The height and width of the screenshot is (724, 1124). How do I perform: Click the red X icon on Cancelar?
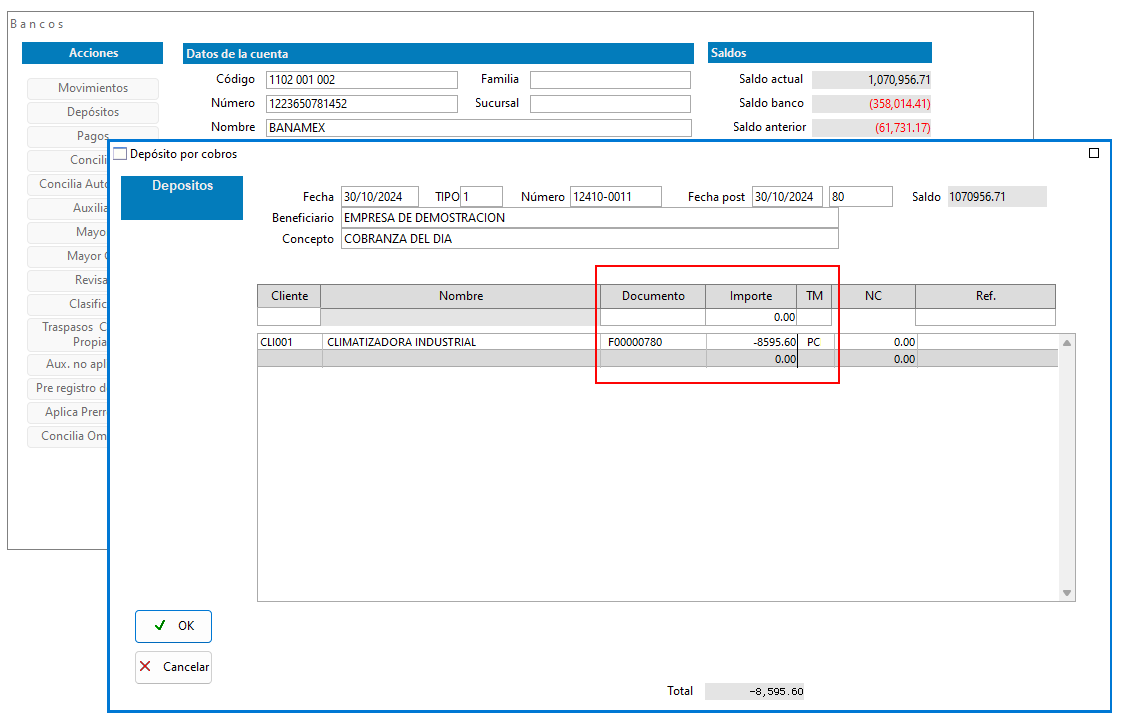click(x=145, y=666)
